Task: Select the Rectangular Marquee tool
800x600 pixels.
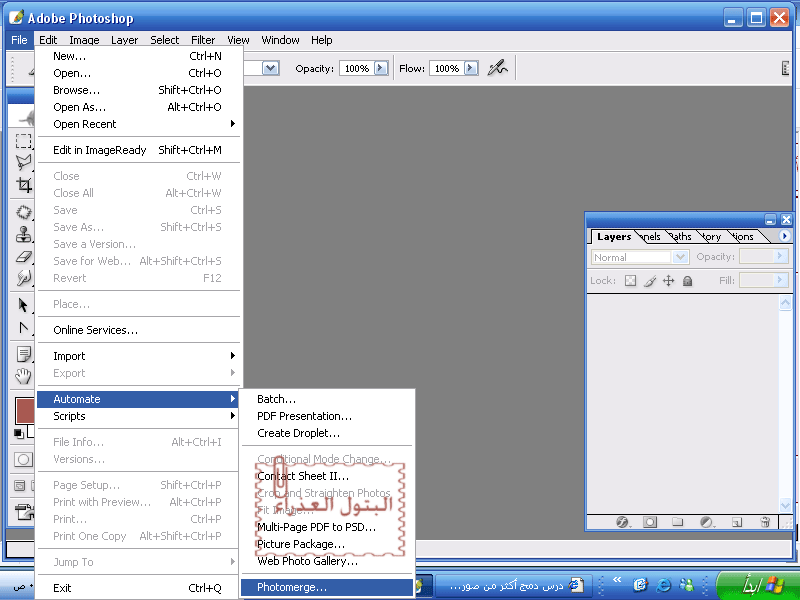Action: 23,141
